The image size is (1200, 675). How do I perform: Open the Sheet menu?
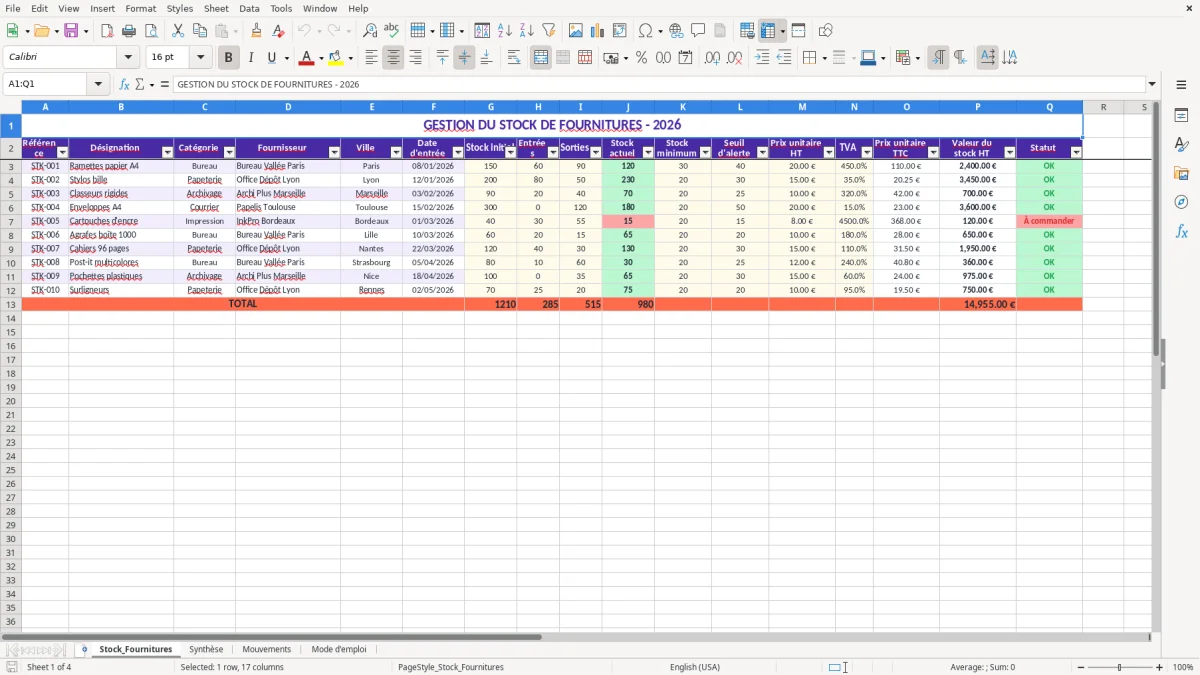(x=216, y=8)
